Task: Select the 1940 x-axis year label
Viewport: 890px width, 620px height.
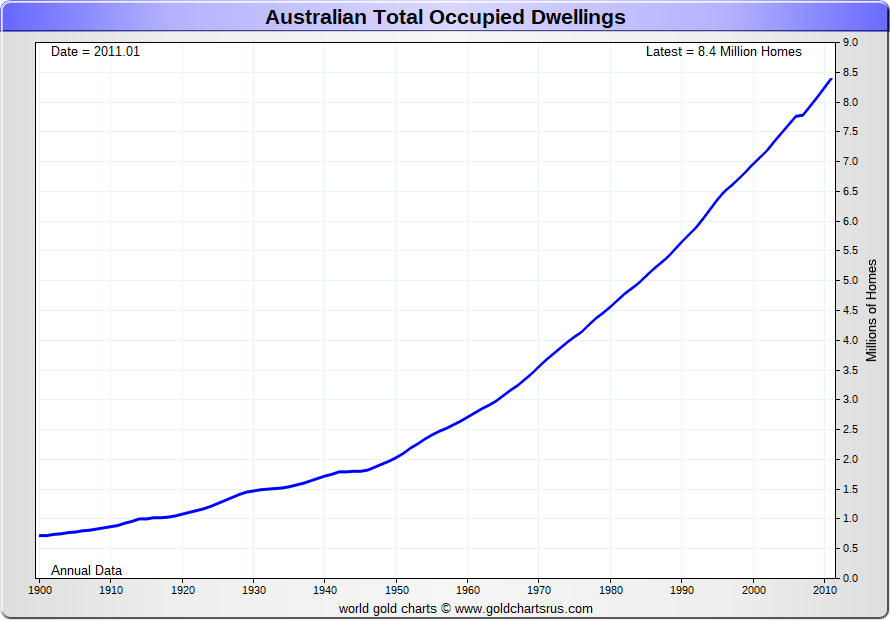Action: click(x=325, y=590)
